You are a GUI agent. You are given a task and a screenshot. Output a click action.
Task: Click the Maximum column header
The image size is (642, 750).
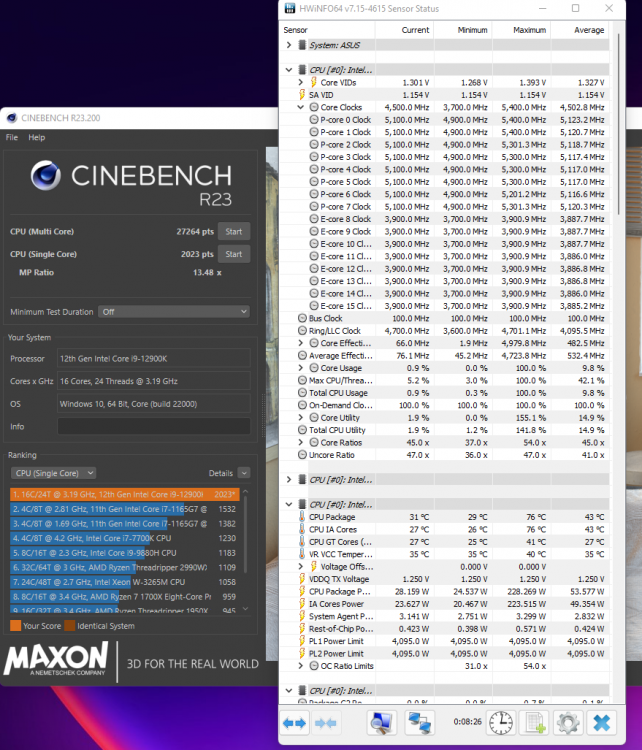click(x=529, y=30)
